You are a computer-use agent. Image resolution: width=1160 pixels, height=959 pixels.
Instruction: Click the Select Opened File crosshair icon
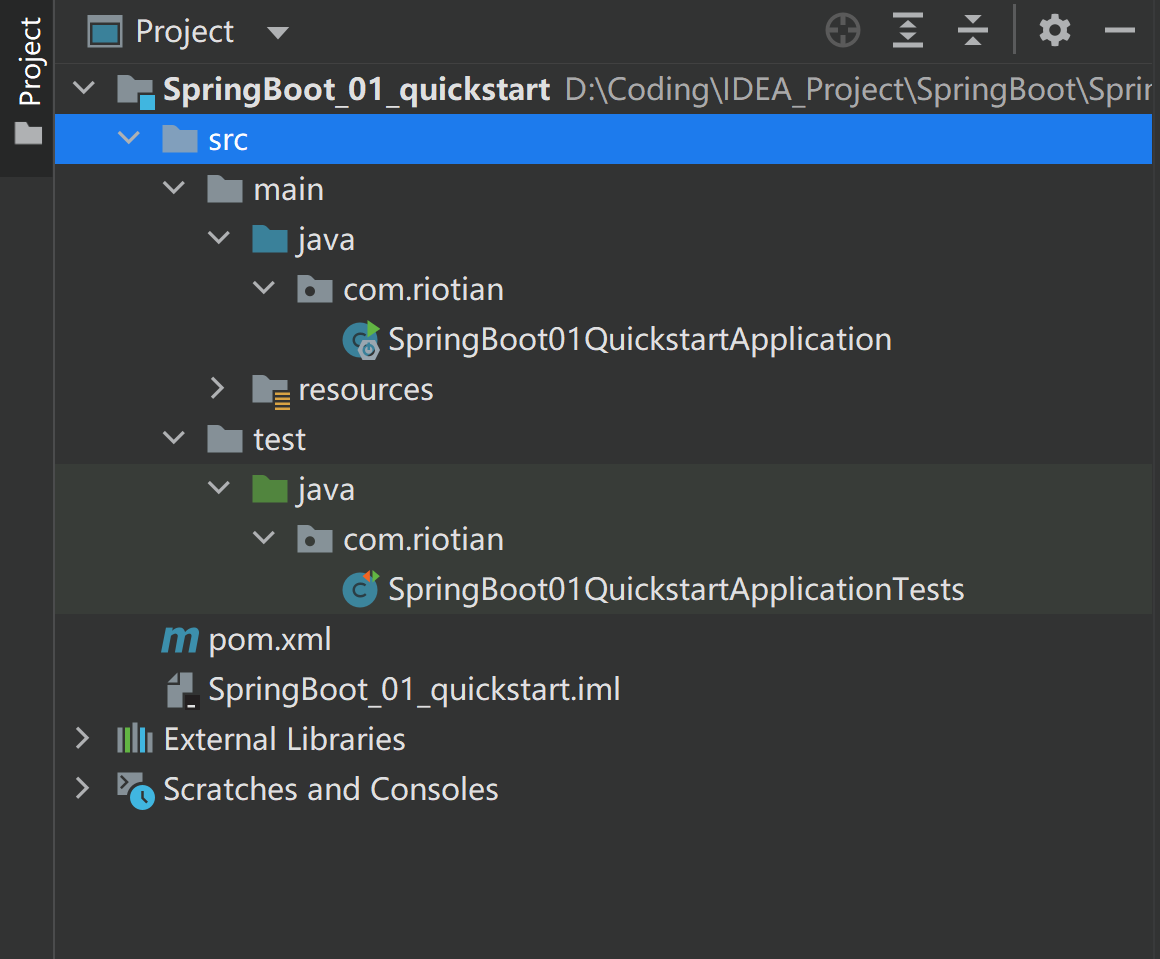point(843,32)
